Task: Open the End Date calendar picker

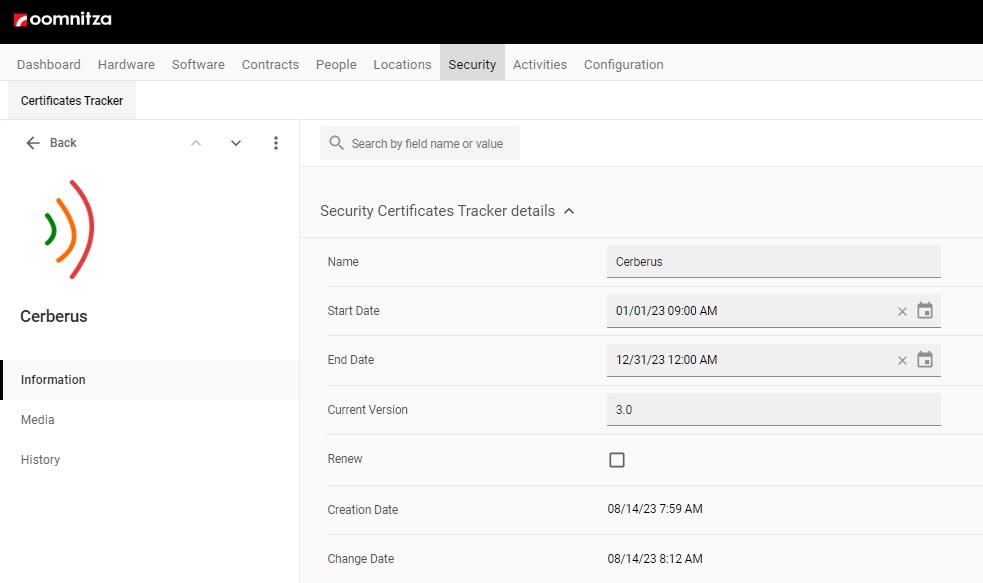Action: 925,360
